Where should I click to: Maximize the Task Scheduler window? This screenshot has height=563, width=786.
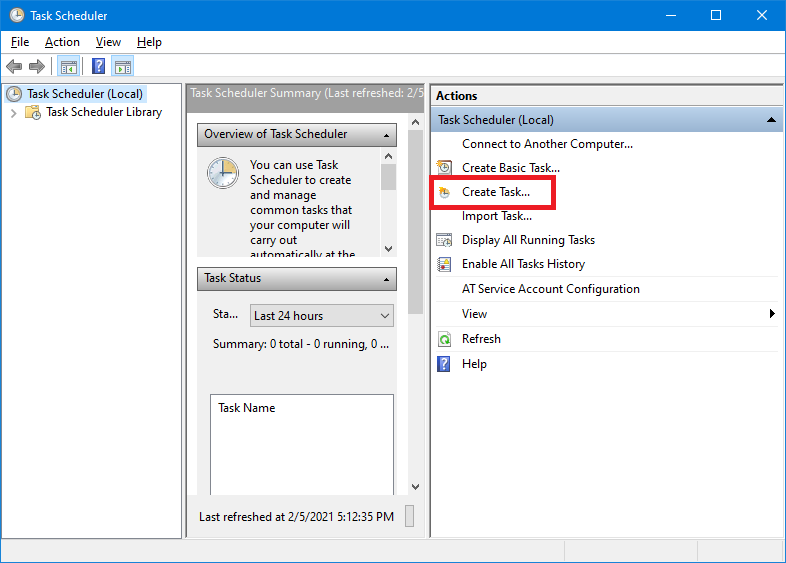click(716, 15)
